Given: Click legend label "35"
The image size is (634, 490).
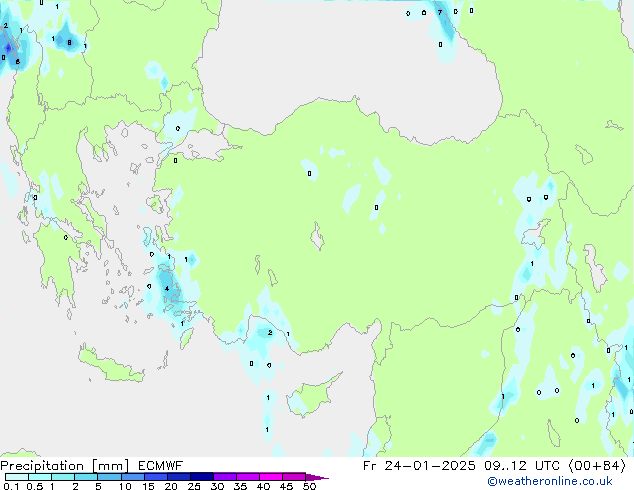Looking at the screenshot, I should 240,486.
